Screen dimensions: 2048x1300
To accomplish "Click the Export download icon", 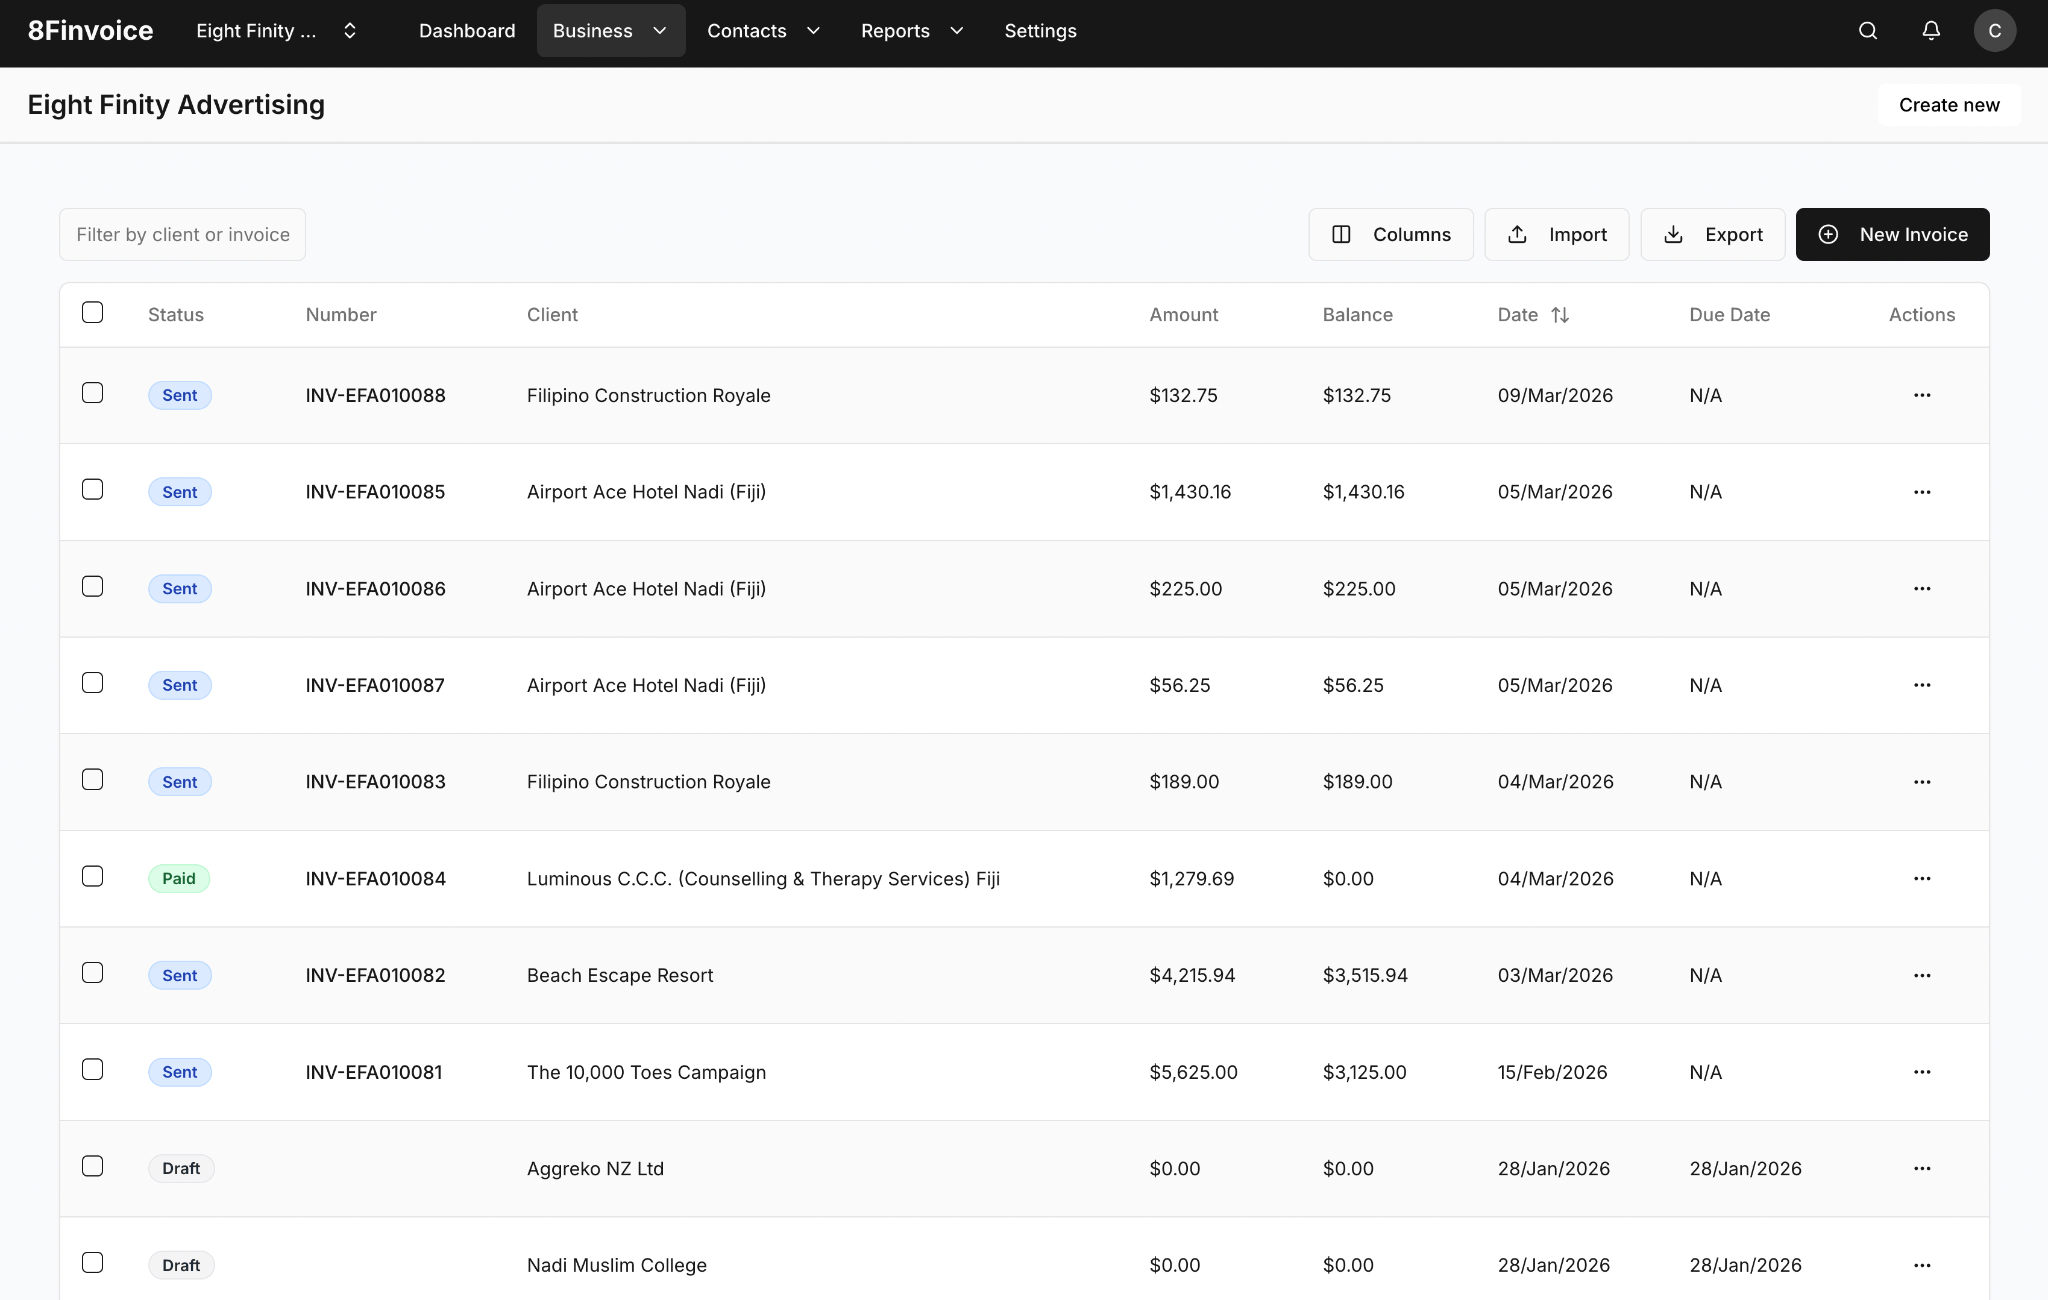I will pyautogui.click(x=1673, y=234).
